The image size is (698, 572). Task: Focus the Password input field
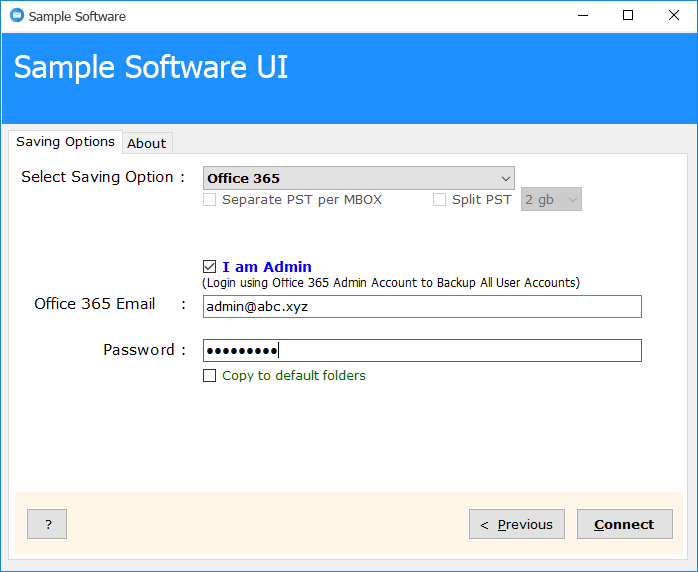(x=422, y=350)
